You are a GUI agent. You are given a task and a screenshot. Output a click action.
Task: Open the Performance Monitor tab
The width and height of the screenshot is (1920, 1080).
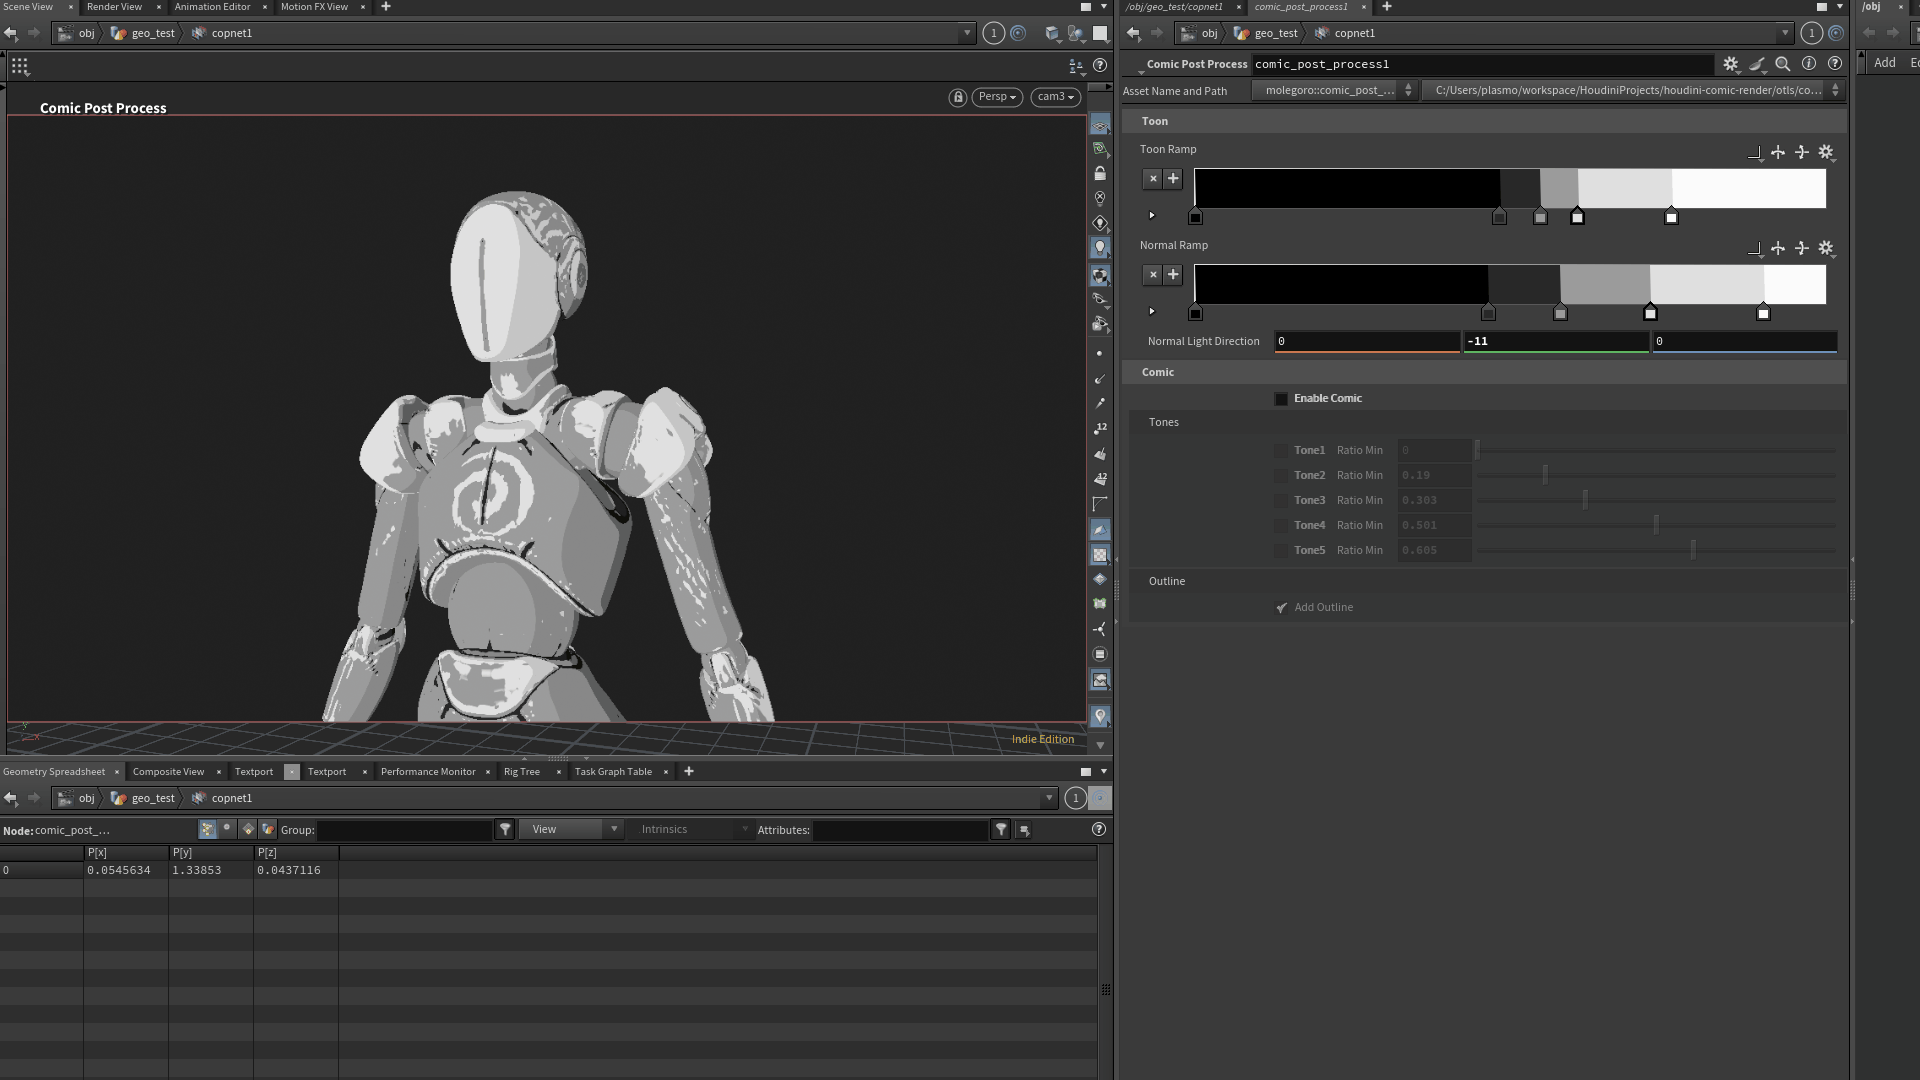[428, 772]
